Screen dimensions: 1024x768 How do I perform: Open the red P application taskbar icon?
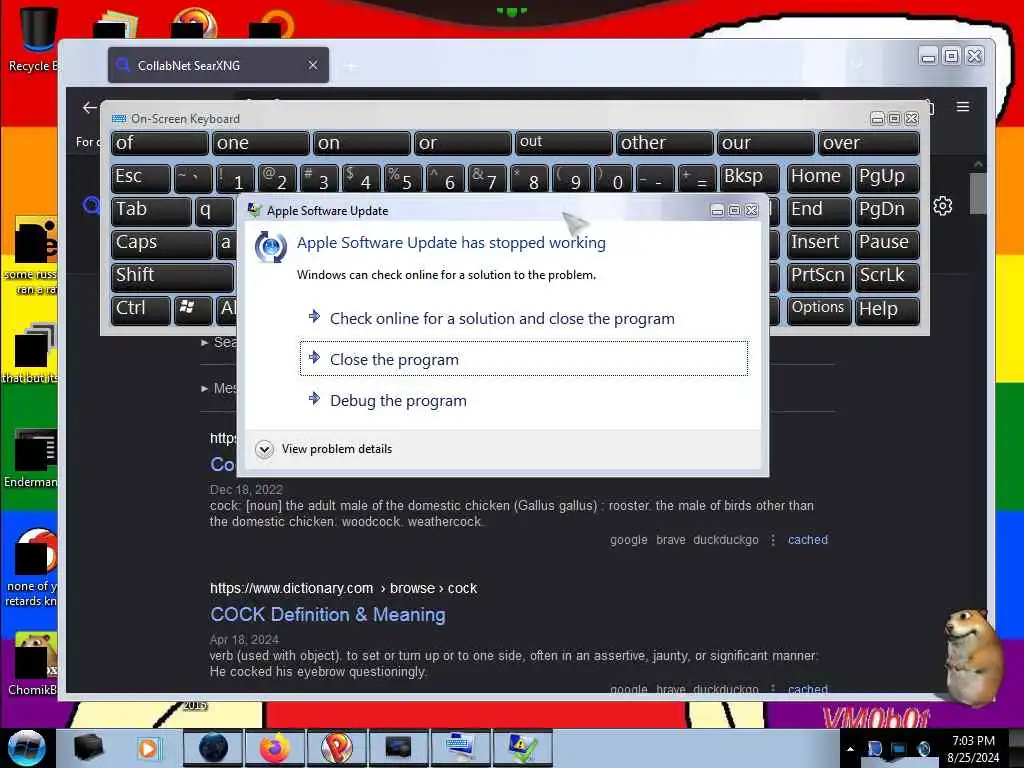(x=337, y=748)
